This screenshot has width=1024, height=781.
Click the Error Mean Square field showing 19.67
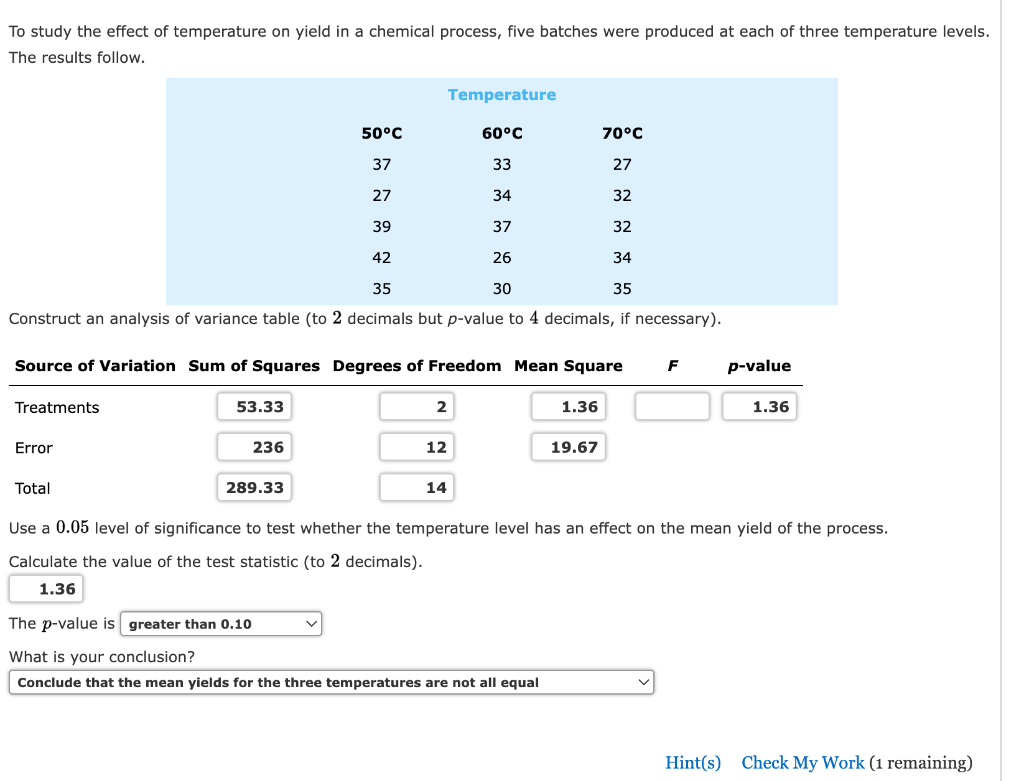568,447
